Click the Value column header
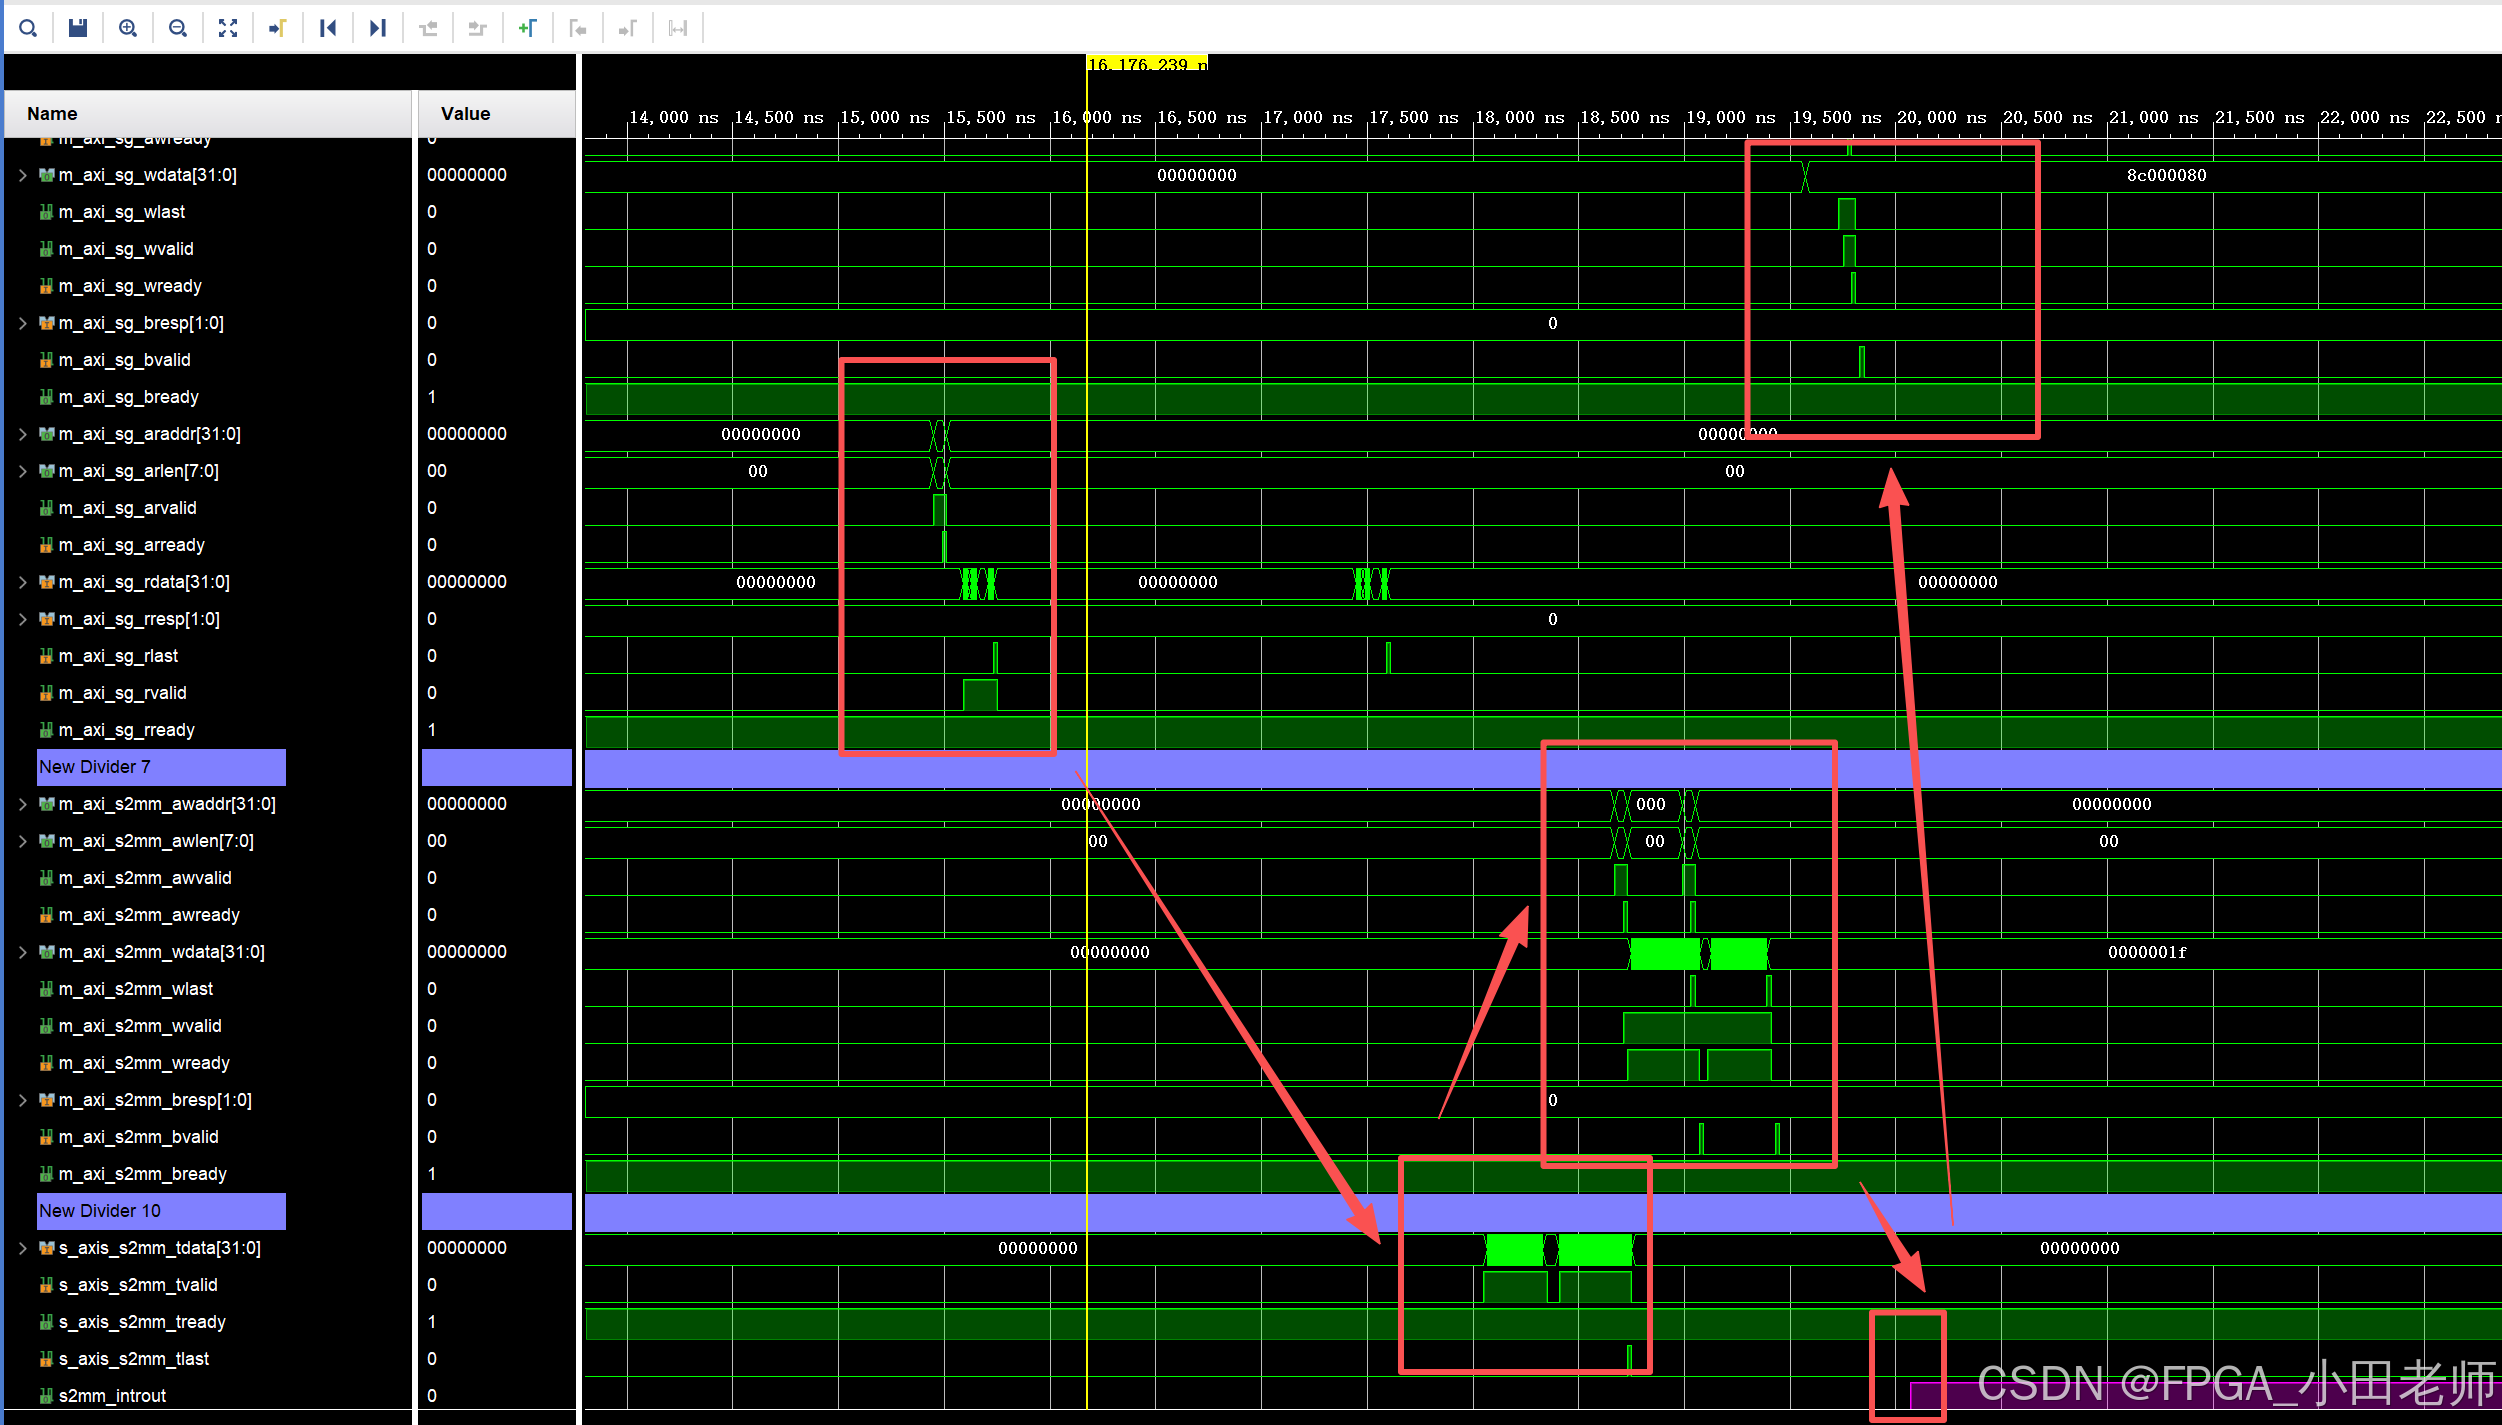Image resolution: width=2502 pixels, height=1425 pixels. pyautogui.click(x=466, y=114)
